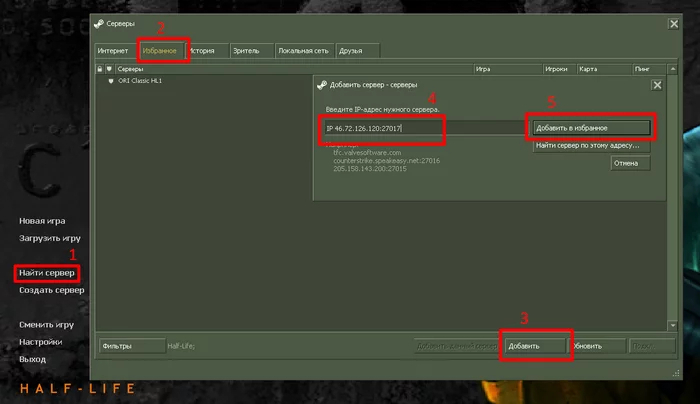The width and height of the screenshot is (700, 404).
Task: Sort servers by Игроки column
Action: [559, 69]
